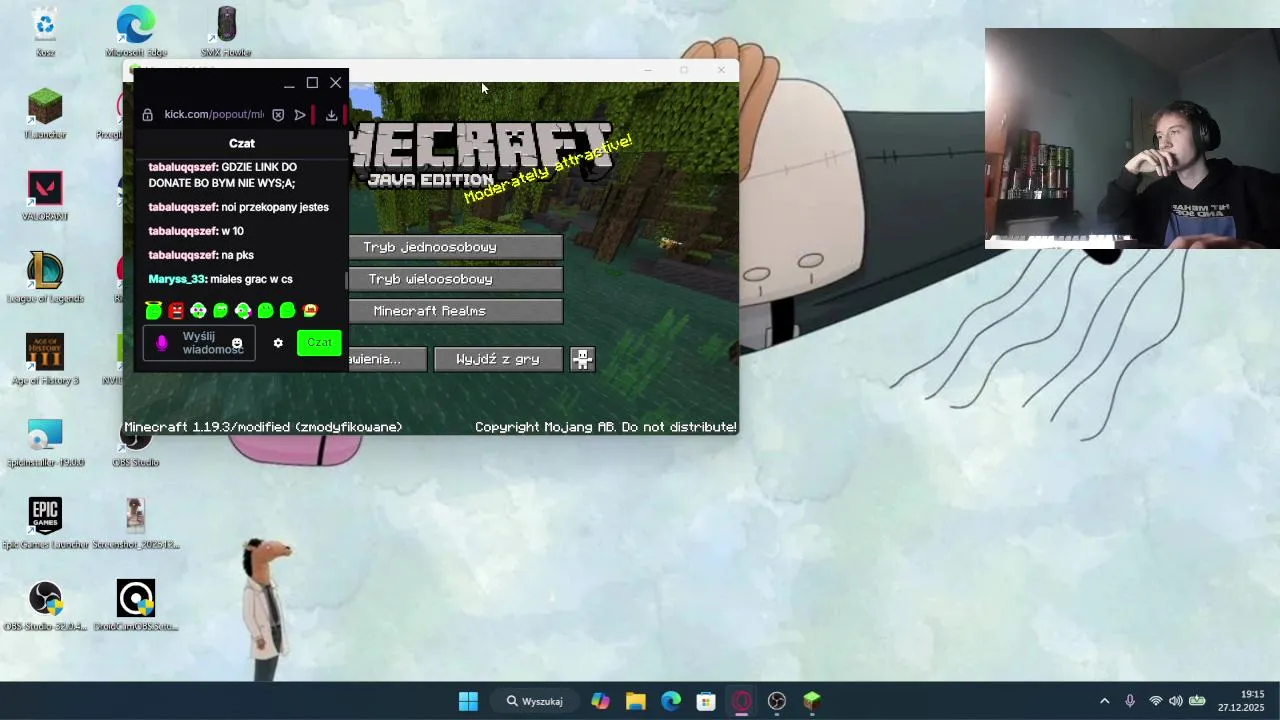Select the DroidCamOBS Setup installer icon

pos(136,606)
